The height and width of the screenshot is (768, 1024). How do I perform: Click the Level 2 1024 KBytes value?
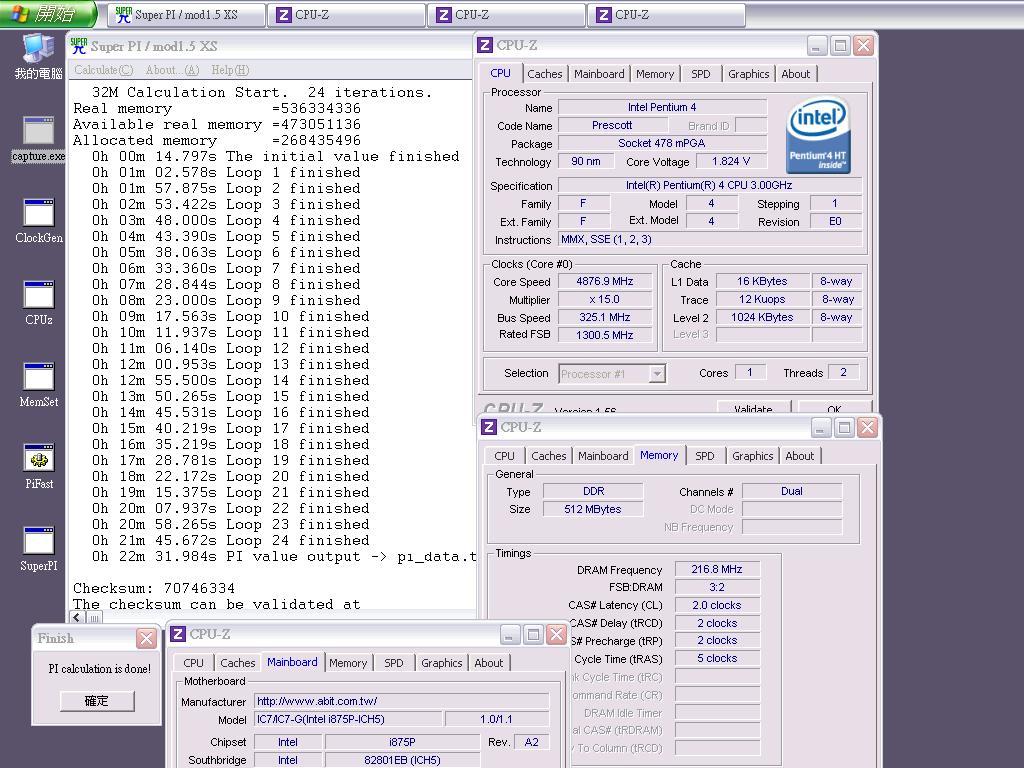point(762,317)
